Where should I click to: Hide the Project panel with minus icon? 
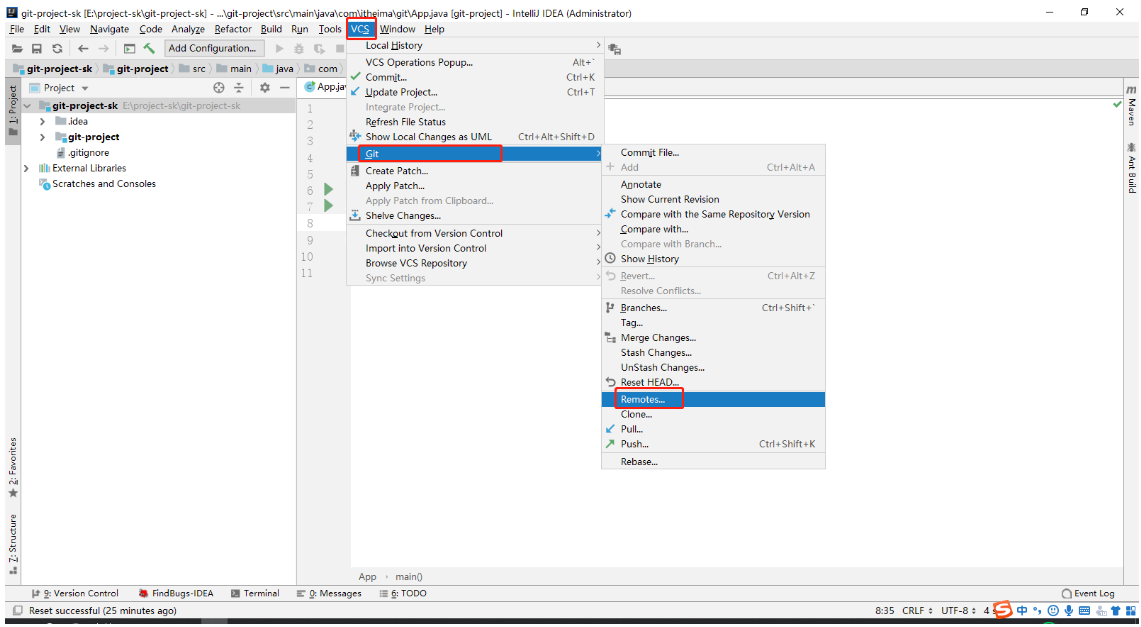pos(285,87)
